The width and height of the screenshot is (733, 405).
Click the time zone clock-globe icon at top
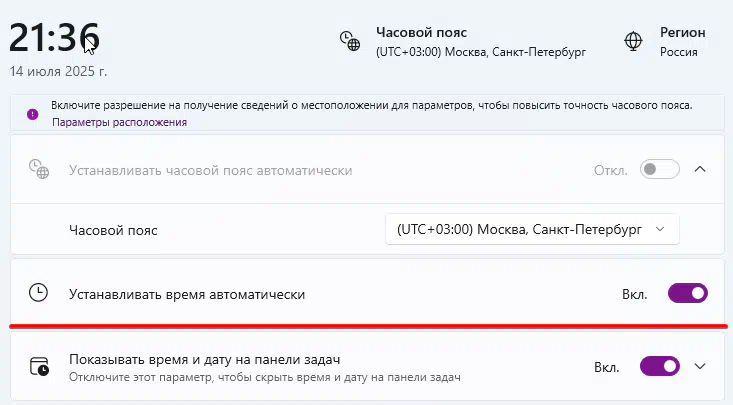(x=350, y=41)
